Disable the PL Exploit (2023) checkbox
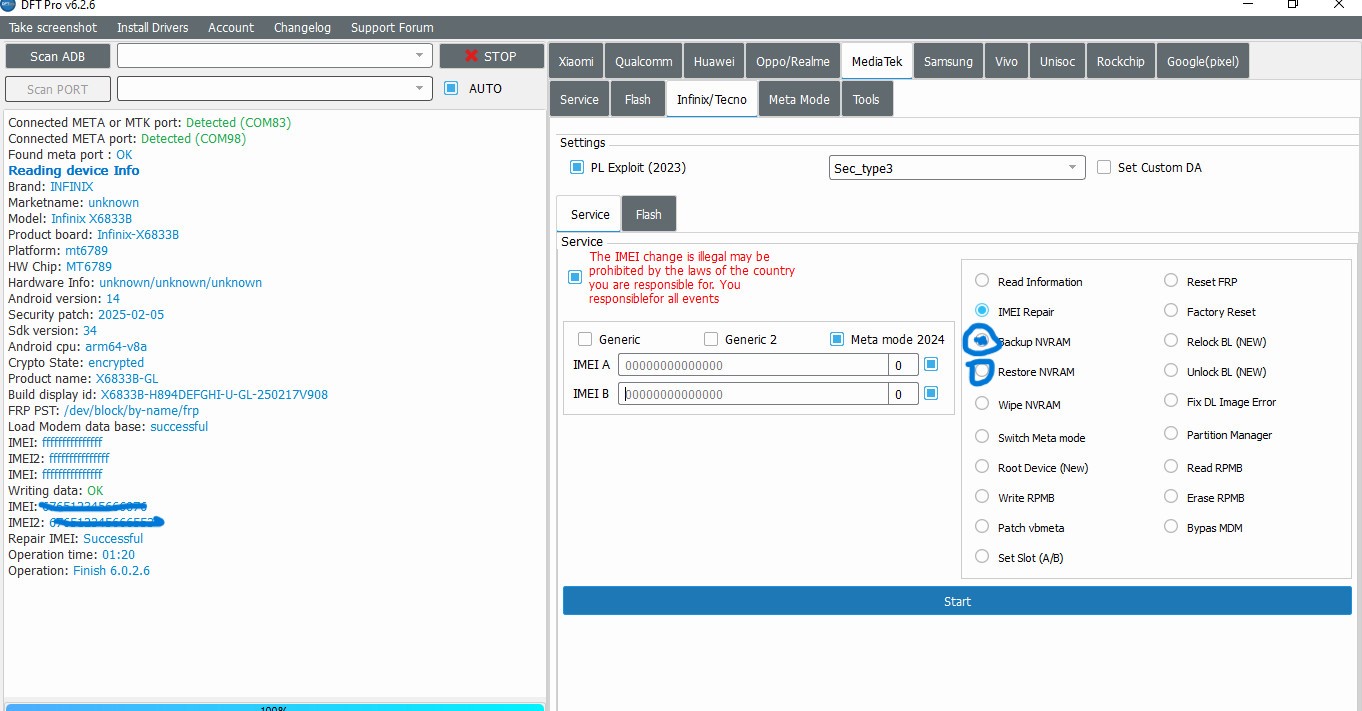This screenshot has width=1362, height=711. tap(576, 167)
